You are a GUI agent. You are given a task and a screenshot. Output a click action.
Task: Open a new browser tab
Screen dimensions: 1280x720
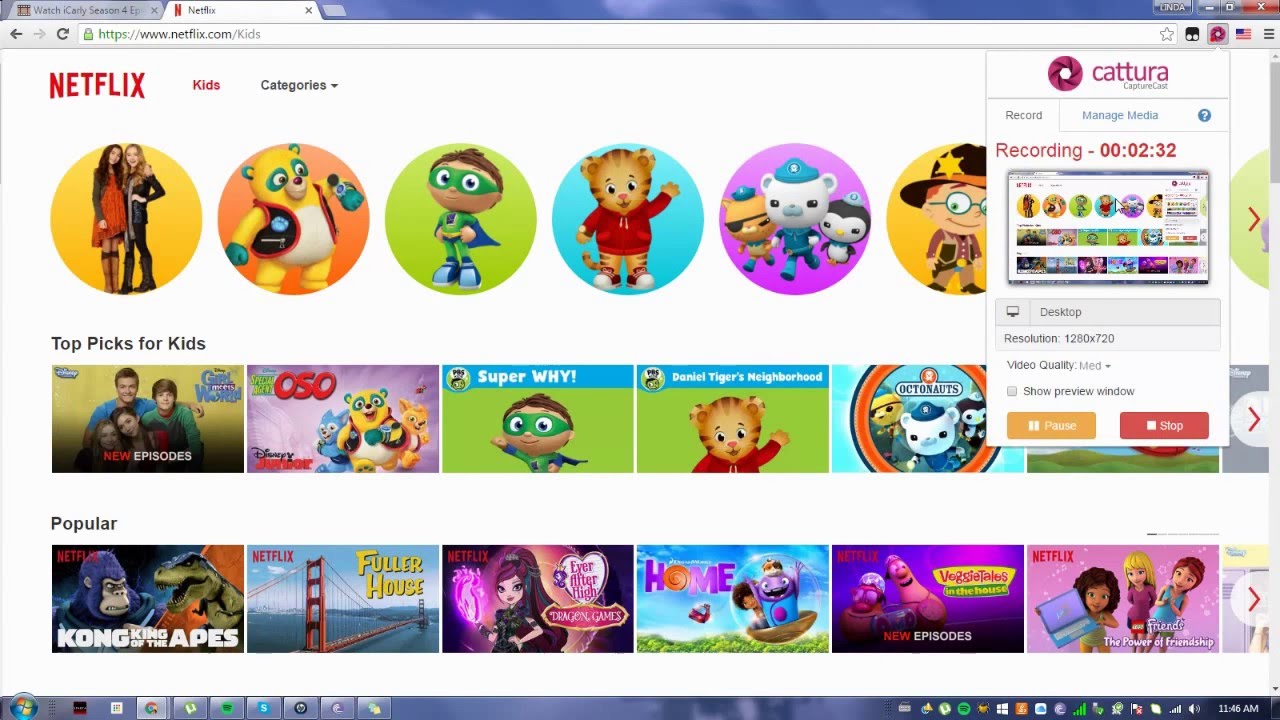pos(334,10)
